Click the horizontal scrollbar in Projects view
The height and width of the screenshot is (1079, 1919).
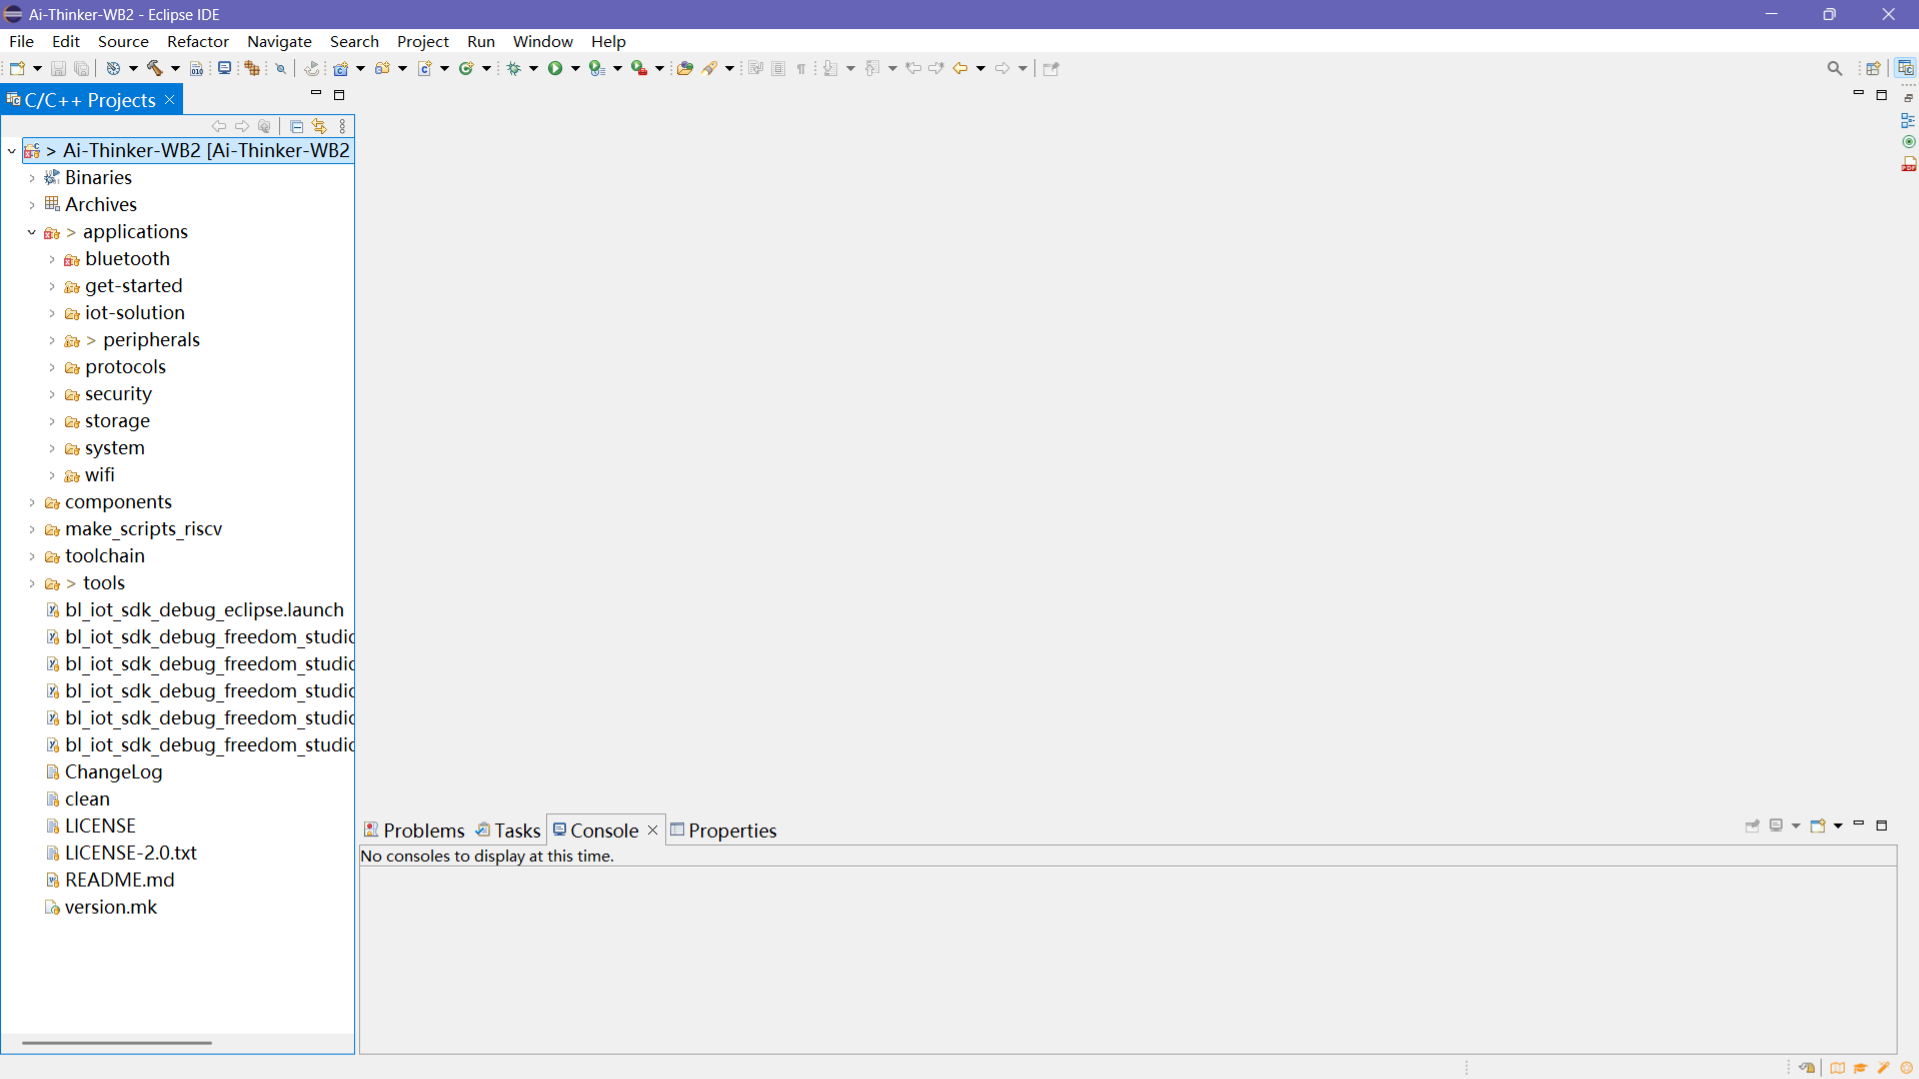[x=117, y=1042]
